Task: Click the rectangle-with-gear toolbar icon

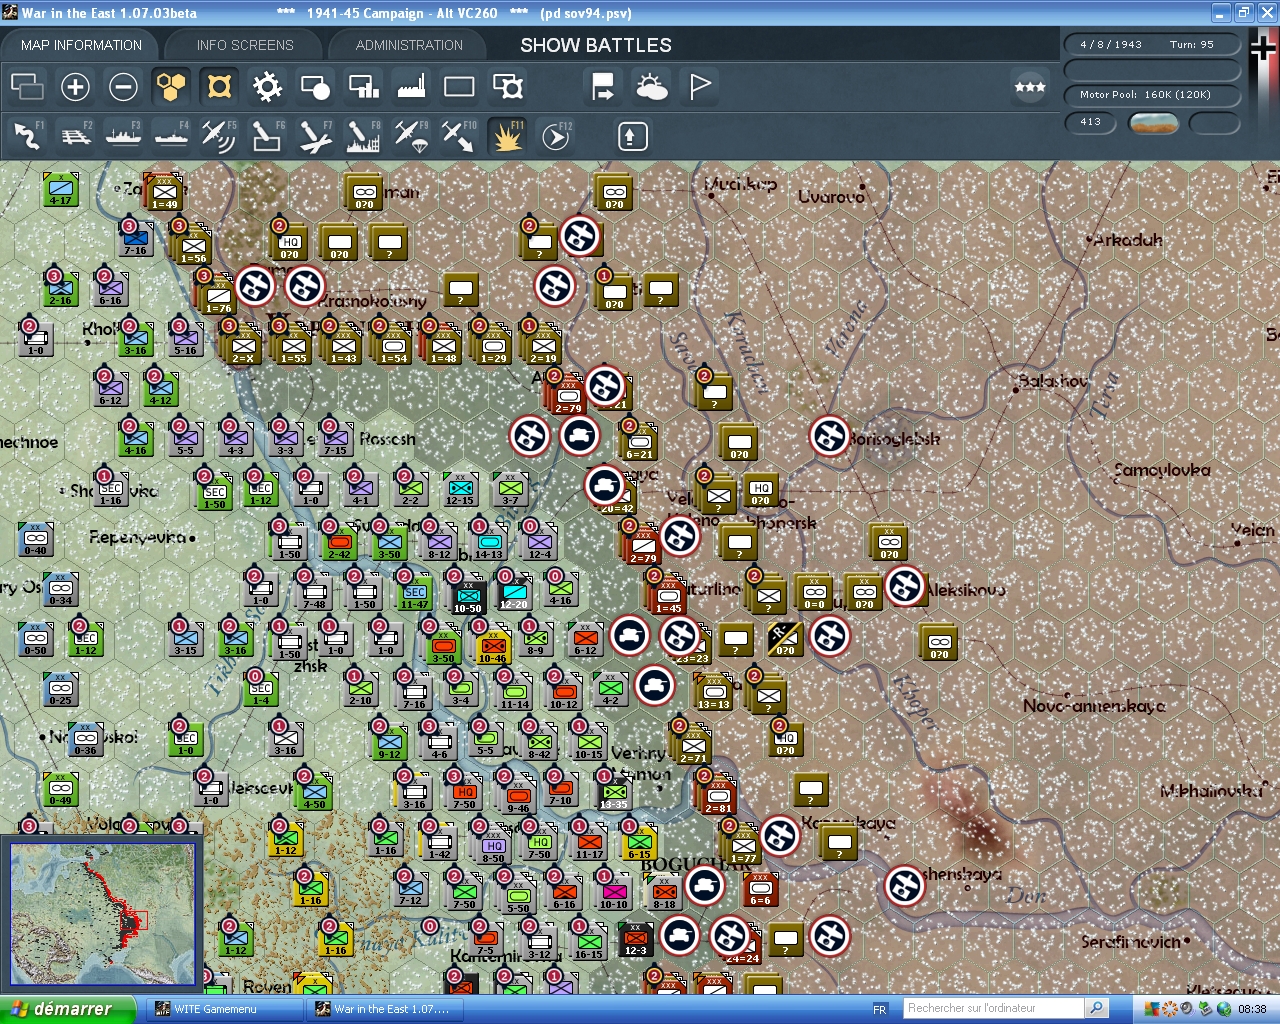Action: coord(508,87)
